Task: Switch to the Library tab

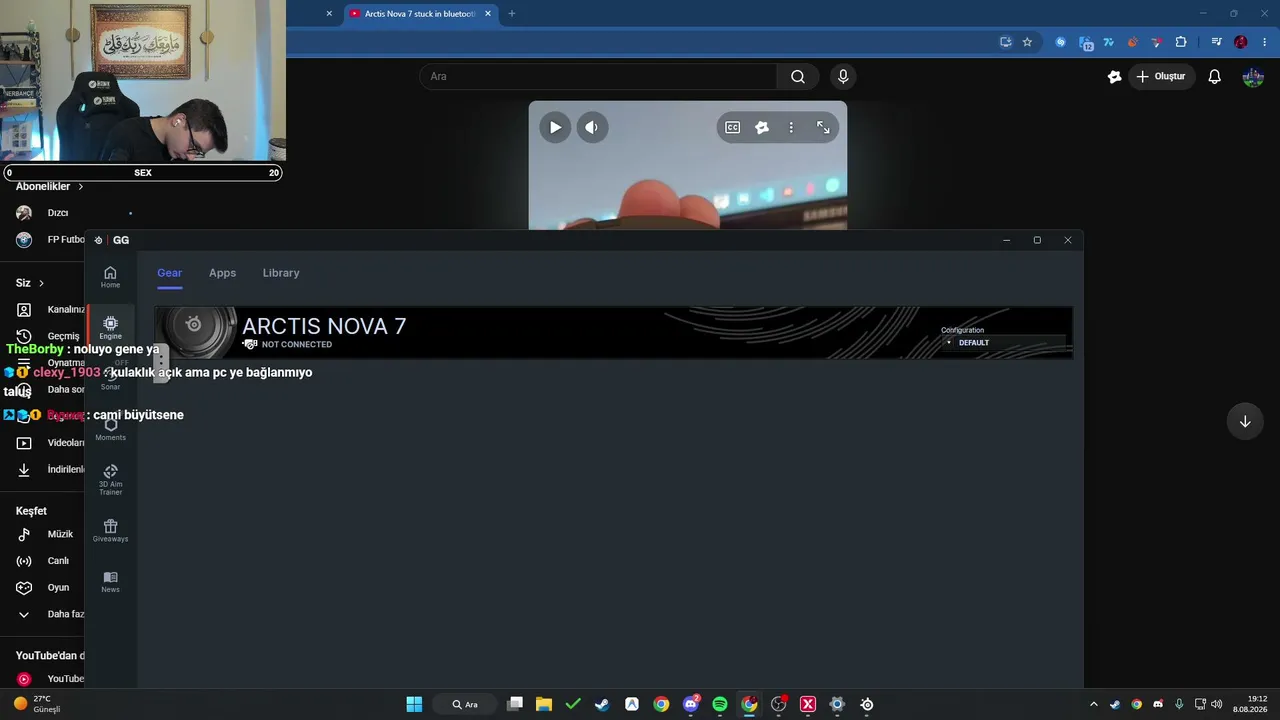Action: [x=281, y=273]
